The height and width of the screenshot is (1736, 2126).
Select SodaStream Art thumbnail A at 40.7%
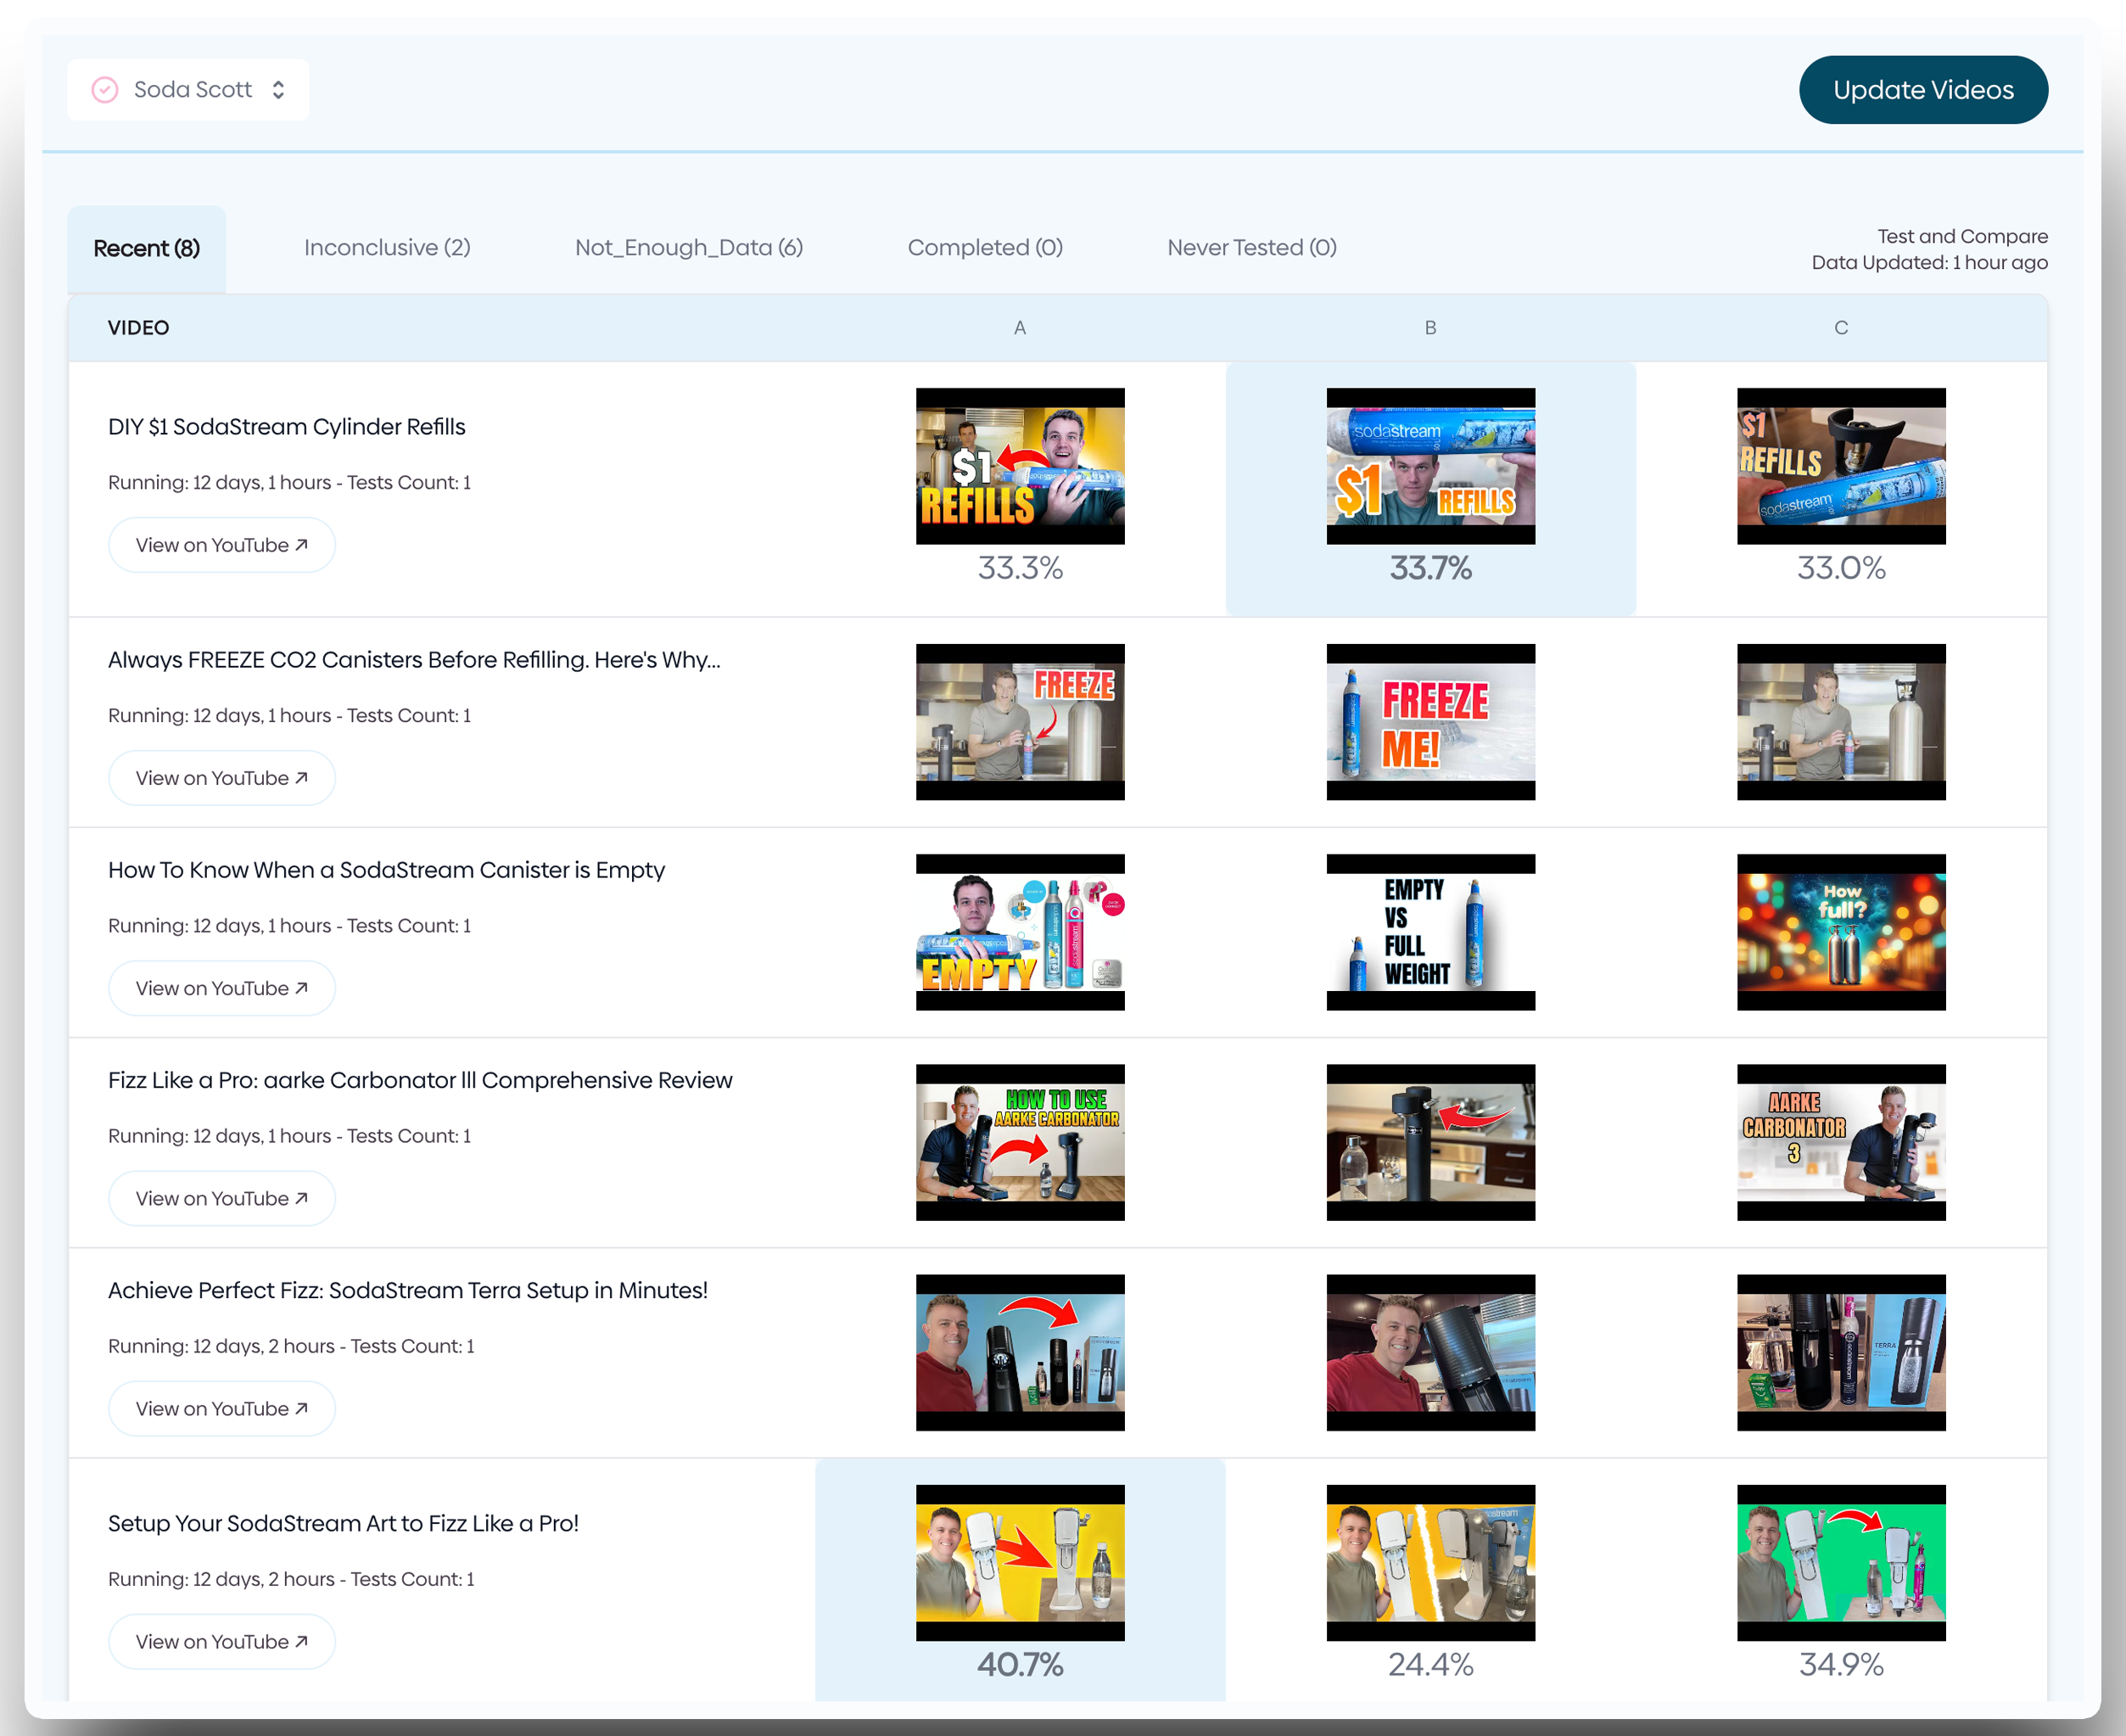coord(1020,1563)
